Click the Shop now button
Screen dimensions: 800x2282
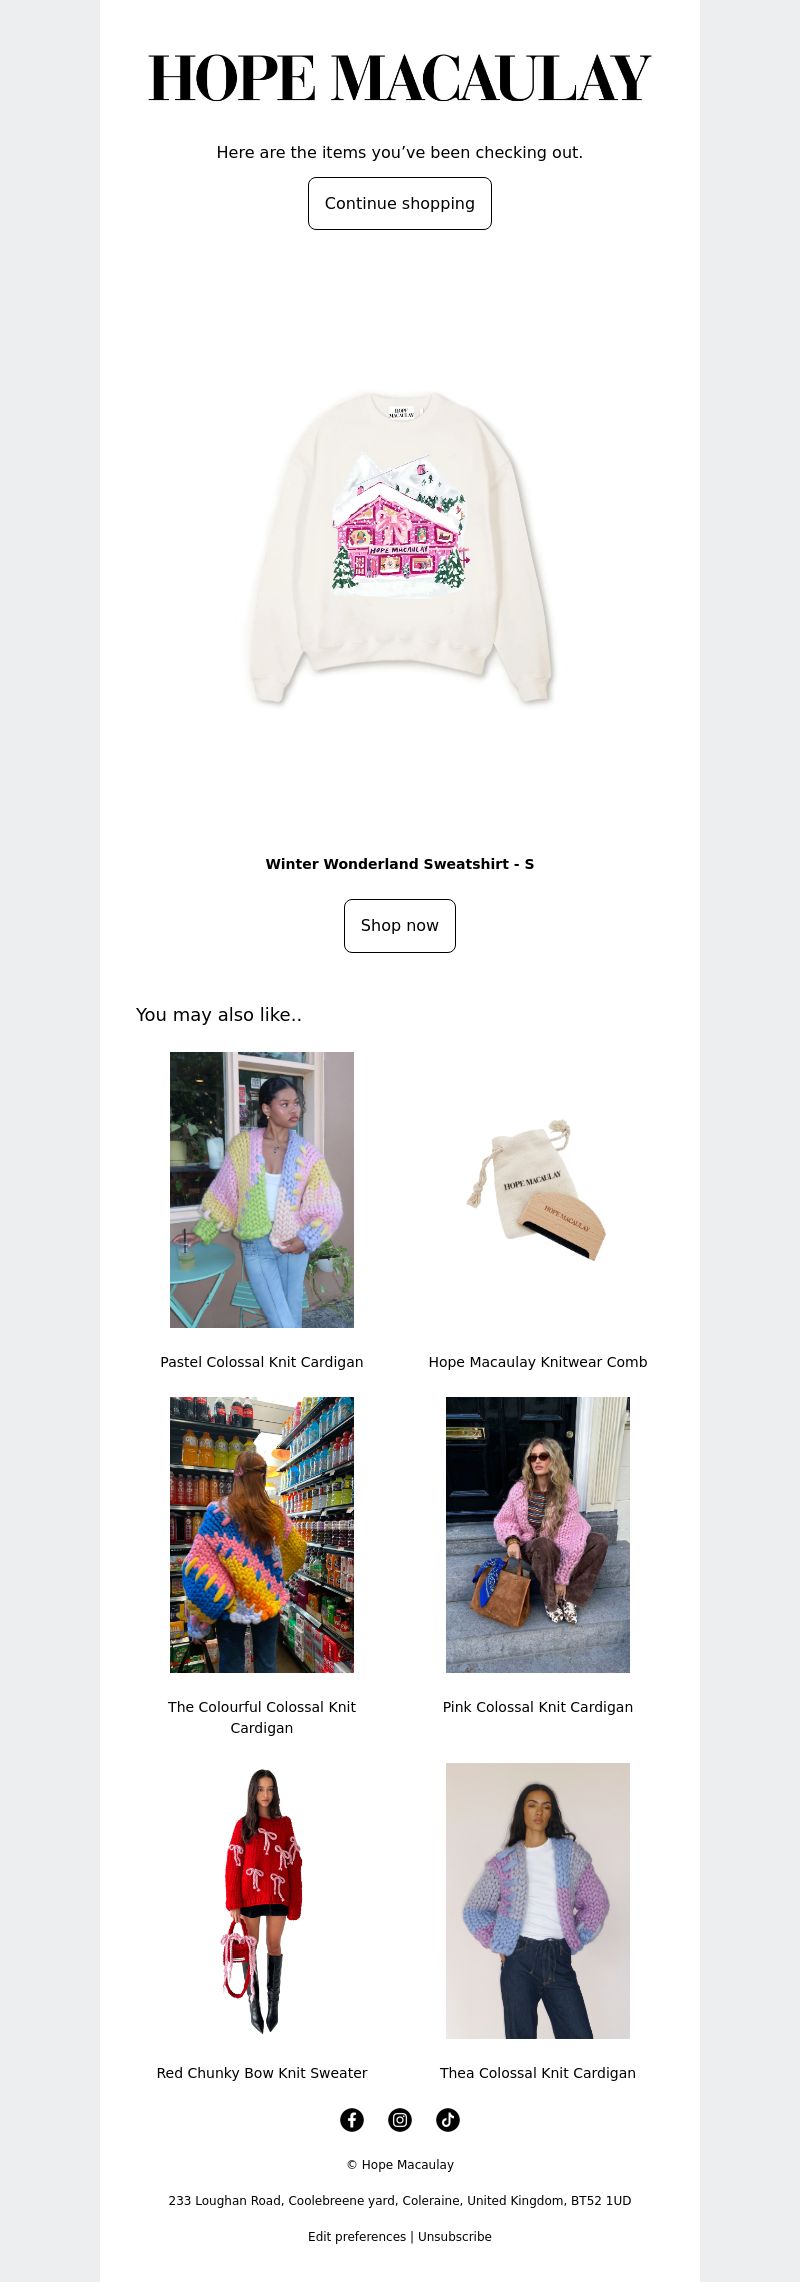(400, 926)
